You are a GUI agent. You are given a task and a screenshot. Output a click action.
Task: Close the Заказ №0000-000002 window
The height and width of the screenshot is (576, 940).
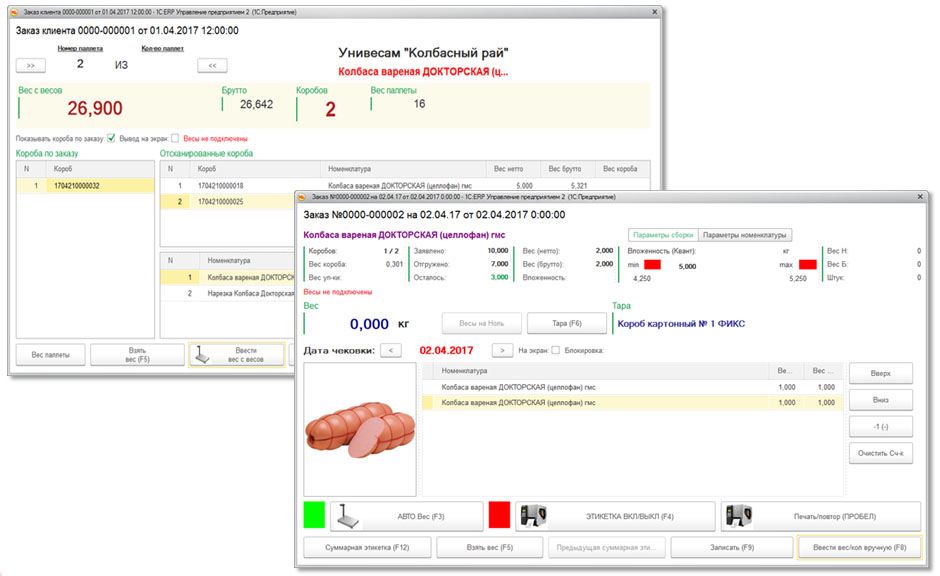[920, 197]
